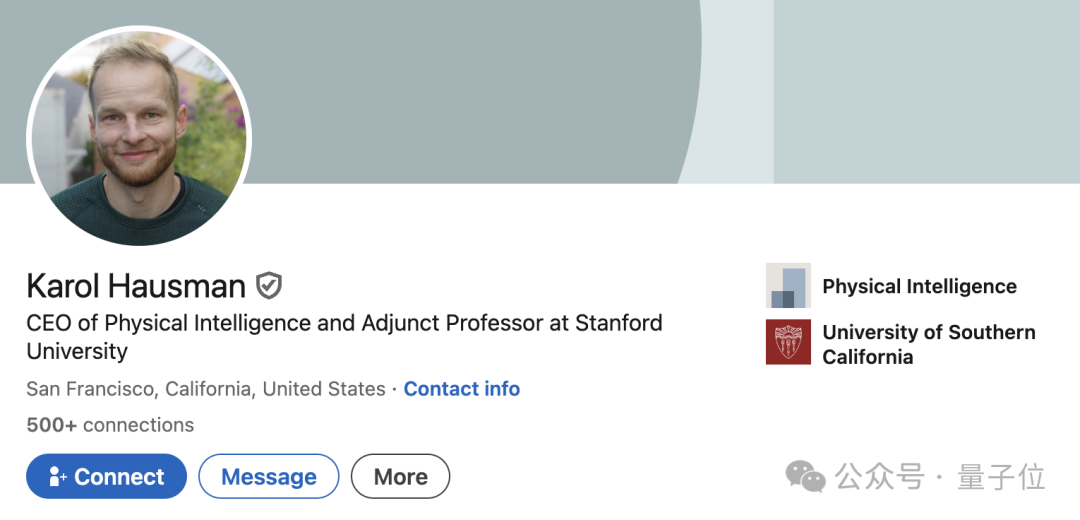Click the name Karol Hausman
The width and height of the screenshot is (1080, 520).
136,286
